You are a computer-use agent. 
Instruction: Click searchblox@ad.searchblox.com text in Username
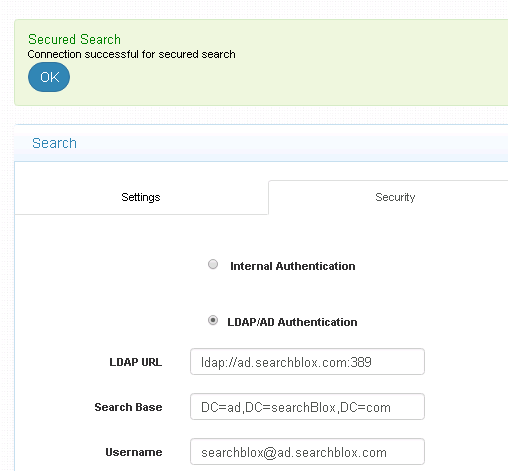(294, 452)
